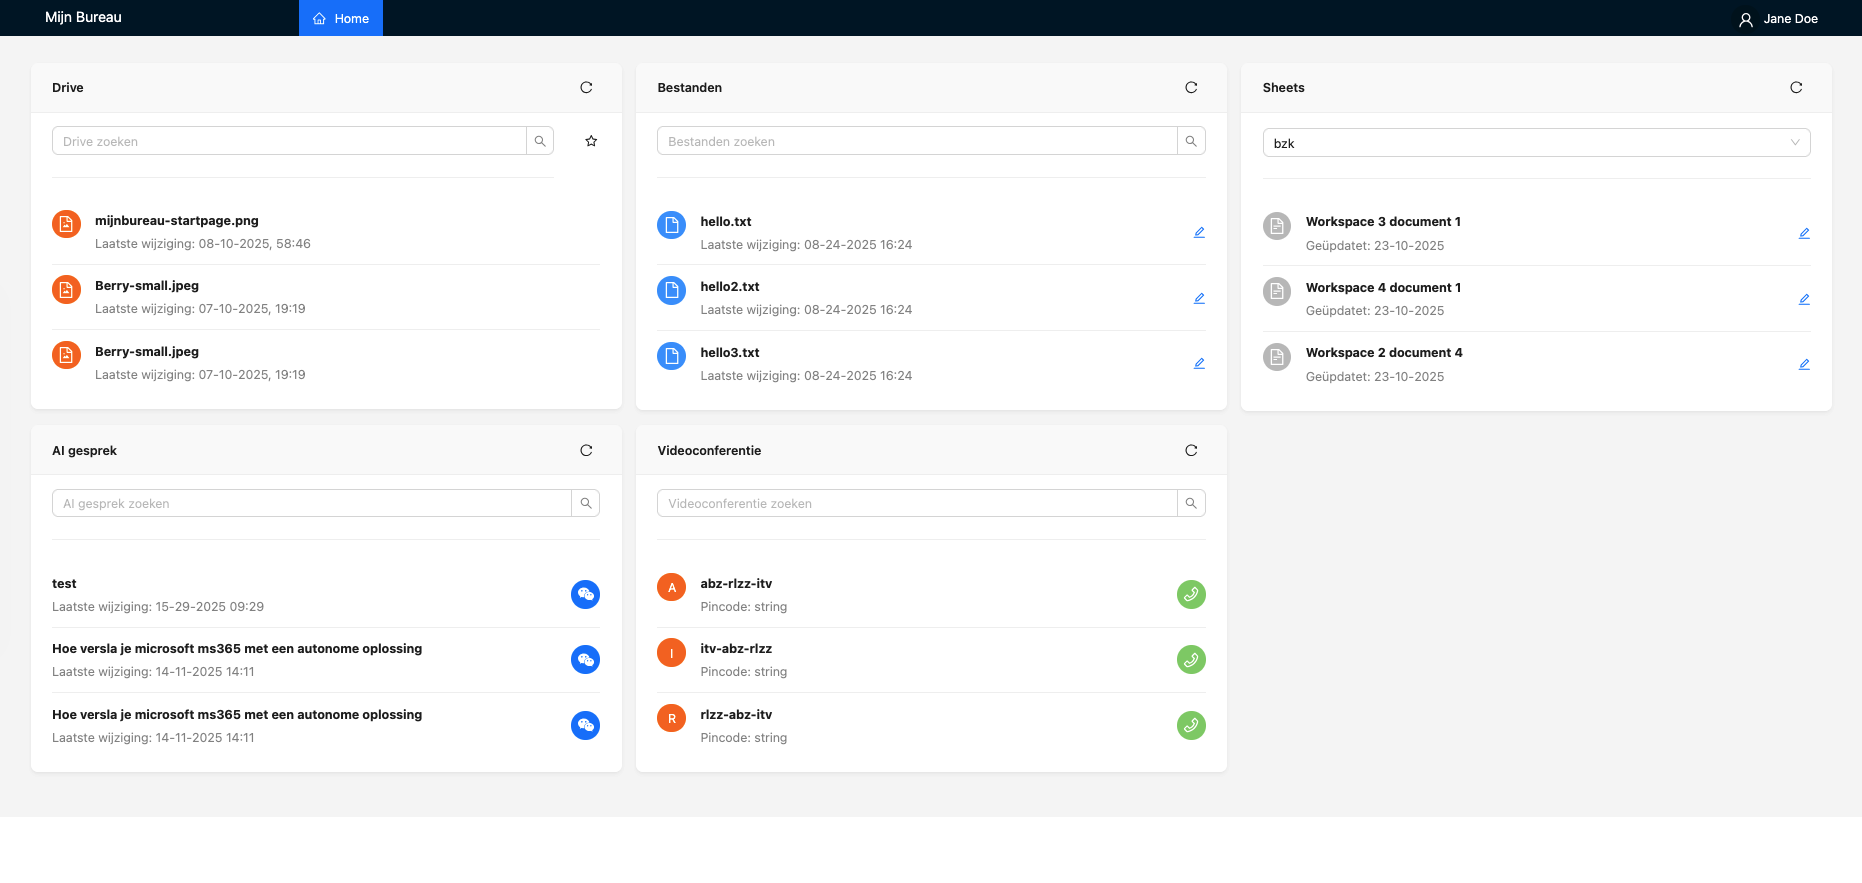The width and height of the screenshot is (1862, 883).
Task: Open Workspace 2 document 4 title
Action: click(1384, 353)
